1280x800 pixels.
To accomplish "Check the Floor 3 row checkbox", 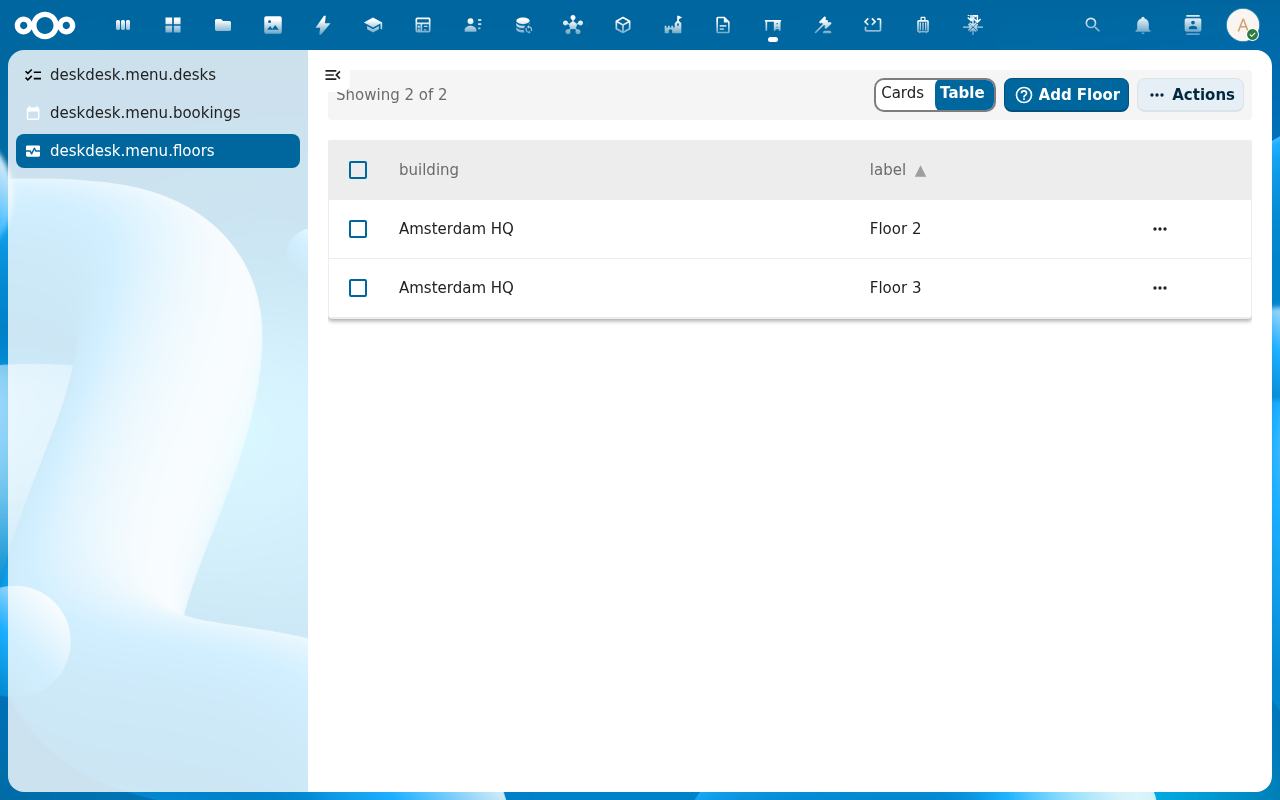I will (358, 288).
